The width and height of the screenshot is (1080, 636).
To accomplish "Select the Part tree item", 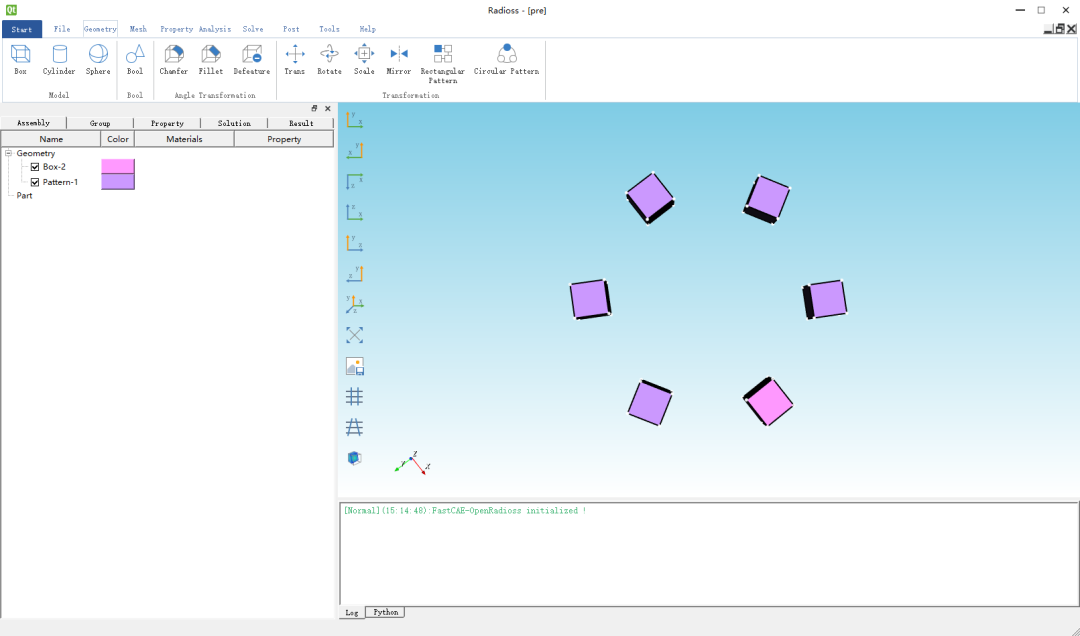I will click(24, 196).
